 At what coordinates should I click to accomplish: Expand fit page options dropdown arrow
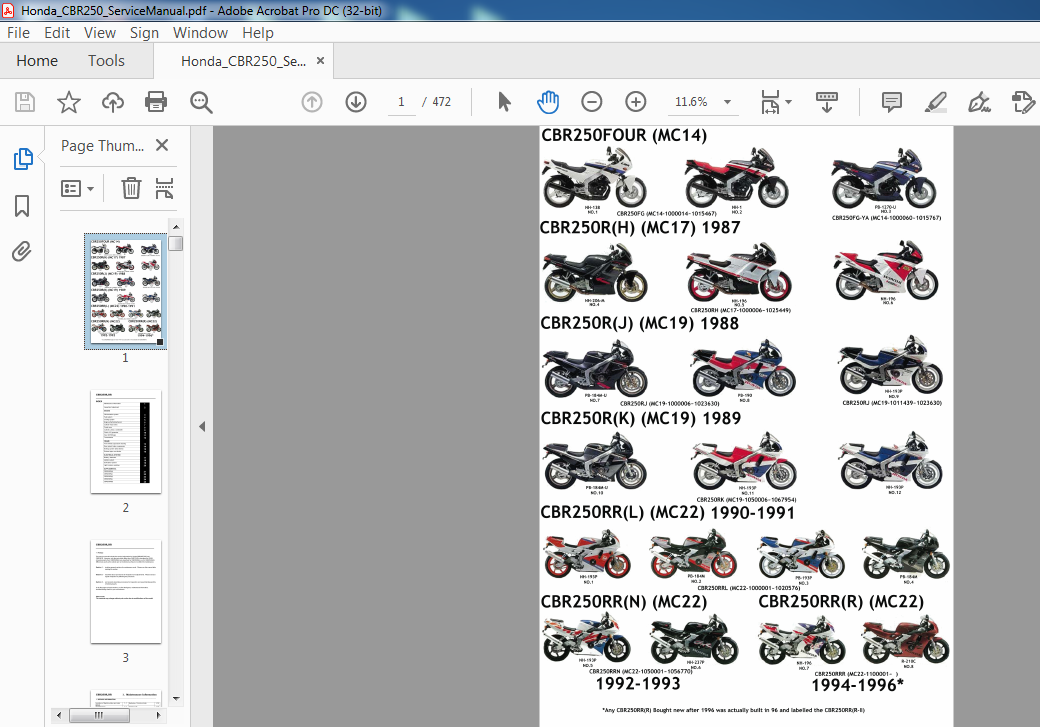pos(789,102)
